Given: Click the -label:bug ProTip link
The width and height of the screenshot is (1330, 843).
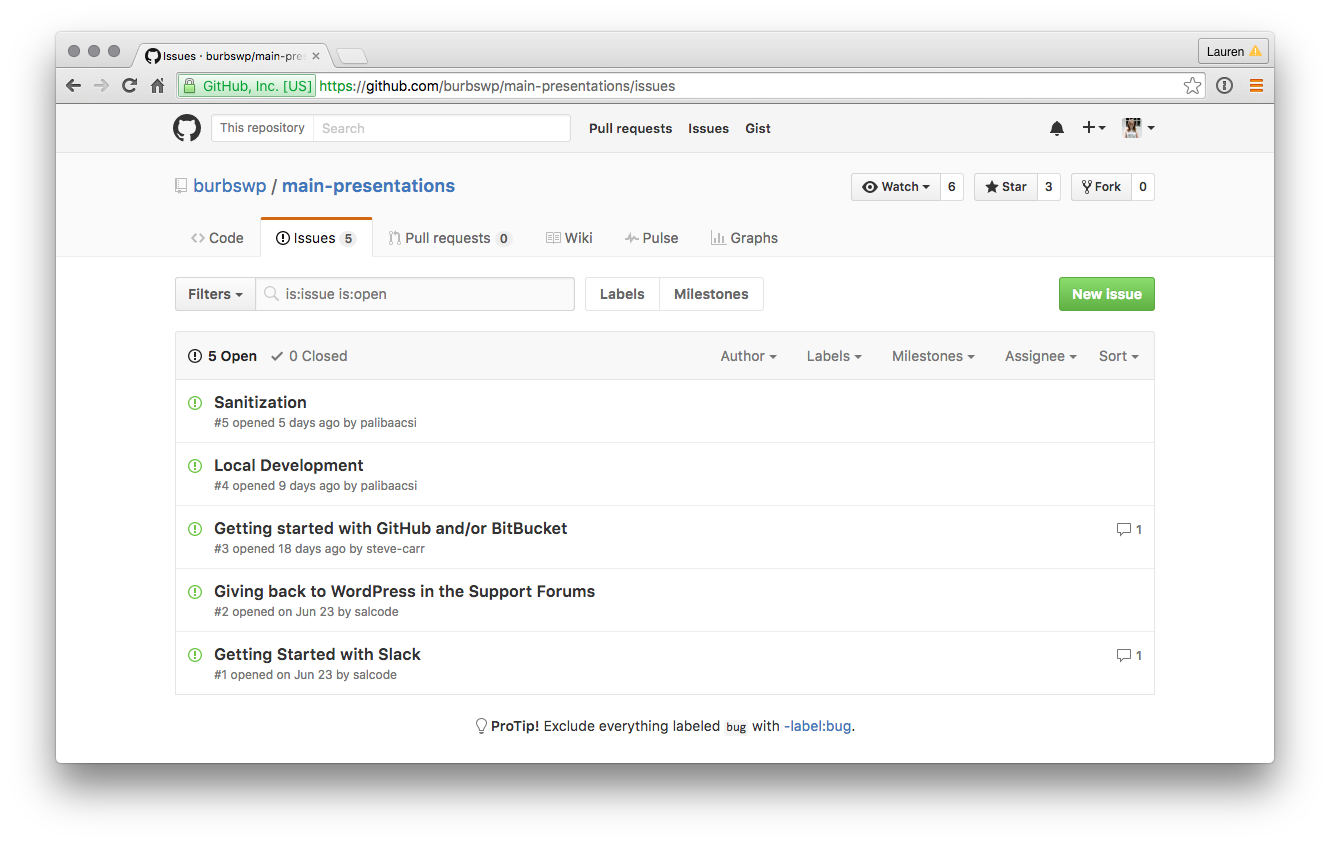Looking at the screenshot, I should [817, 726].
